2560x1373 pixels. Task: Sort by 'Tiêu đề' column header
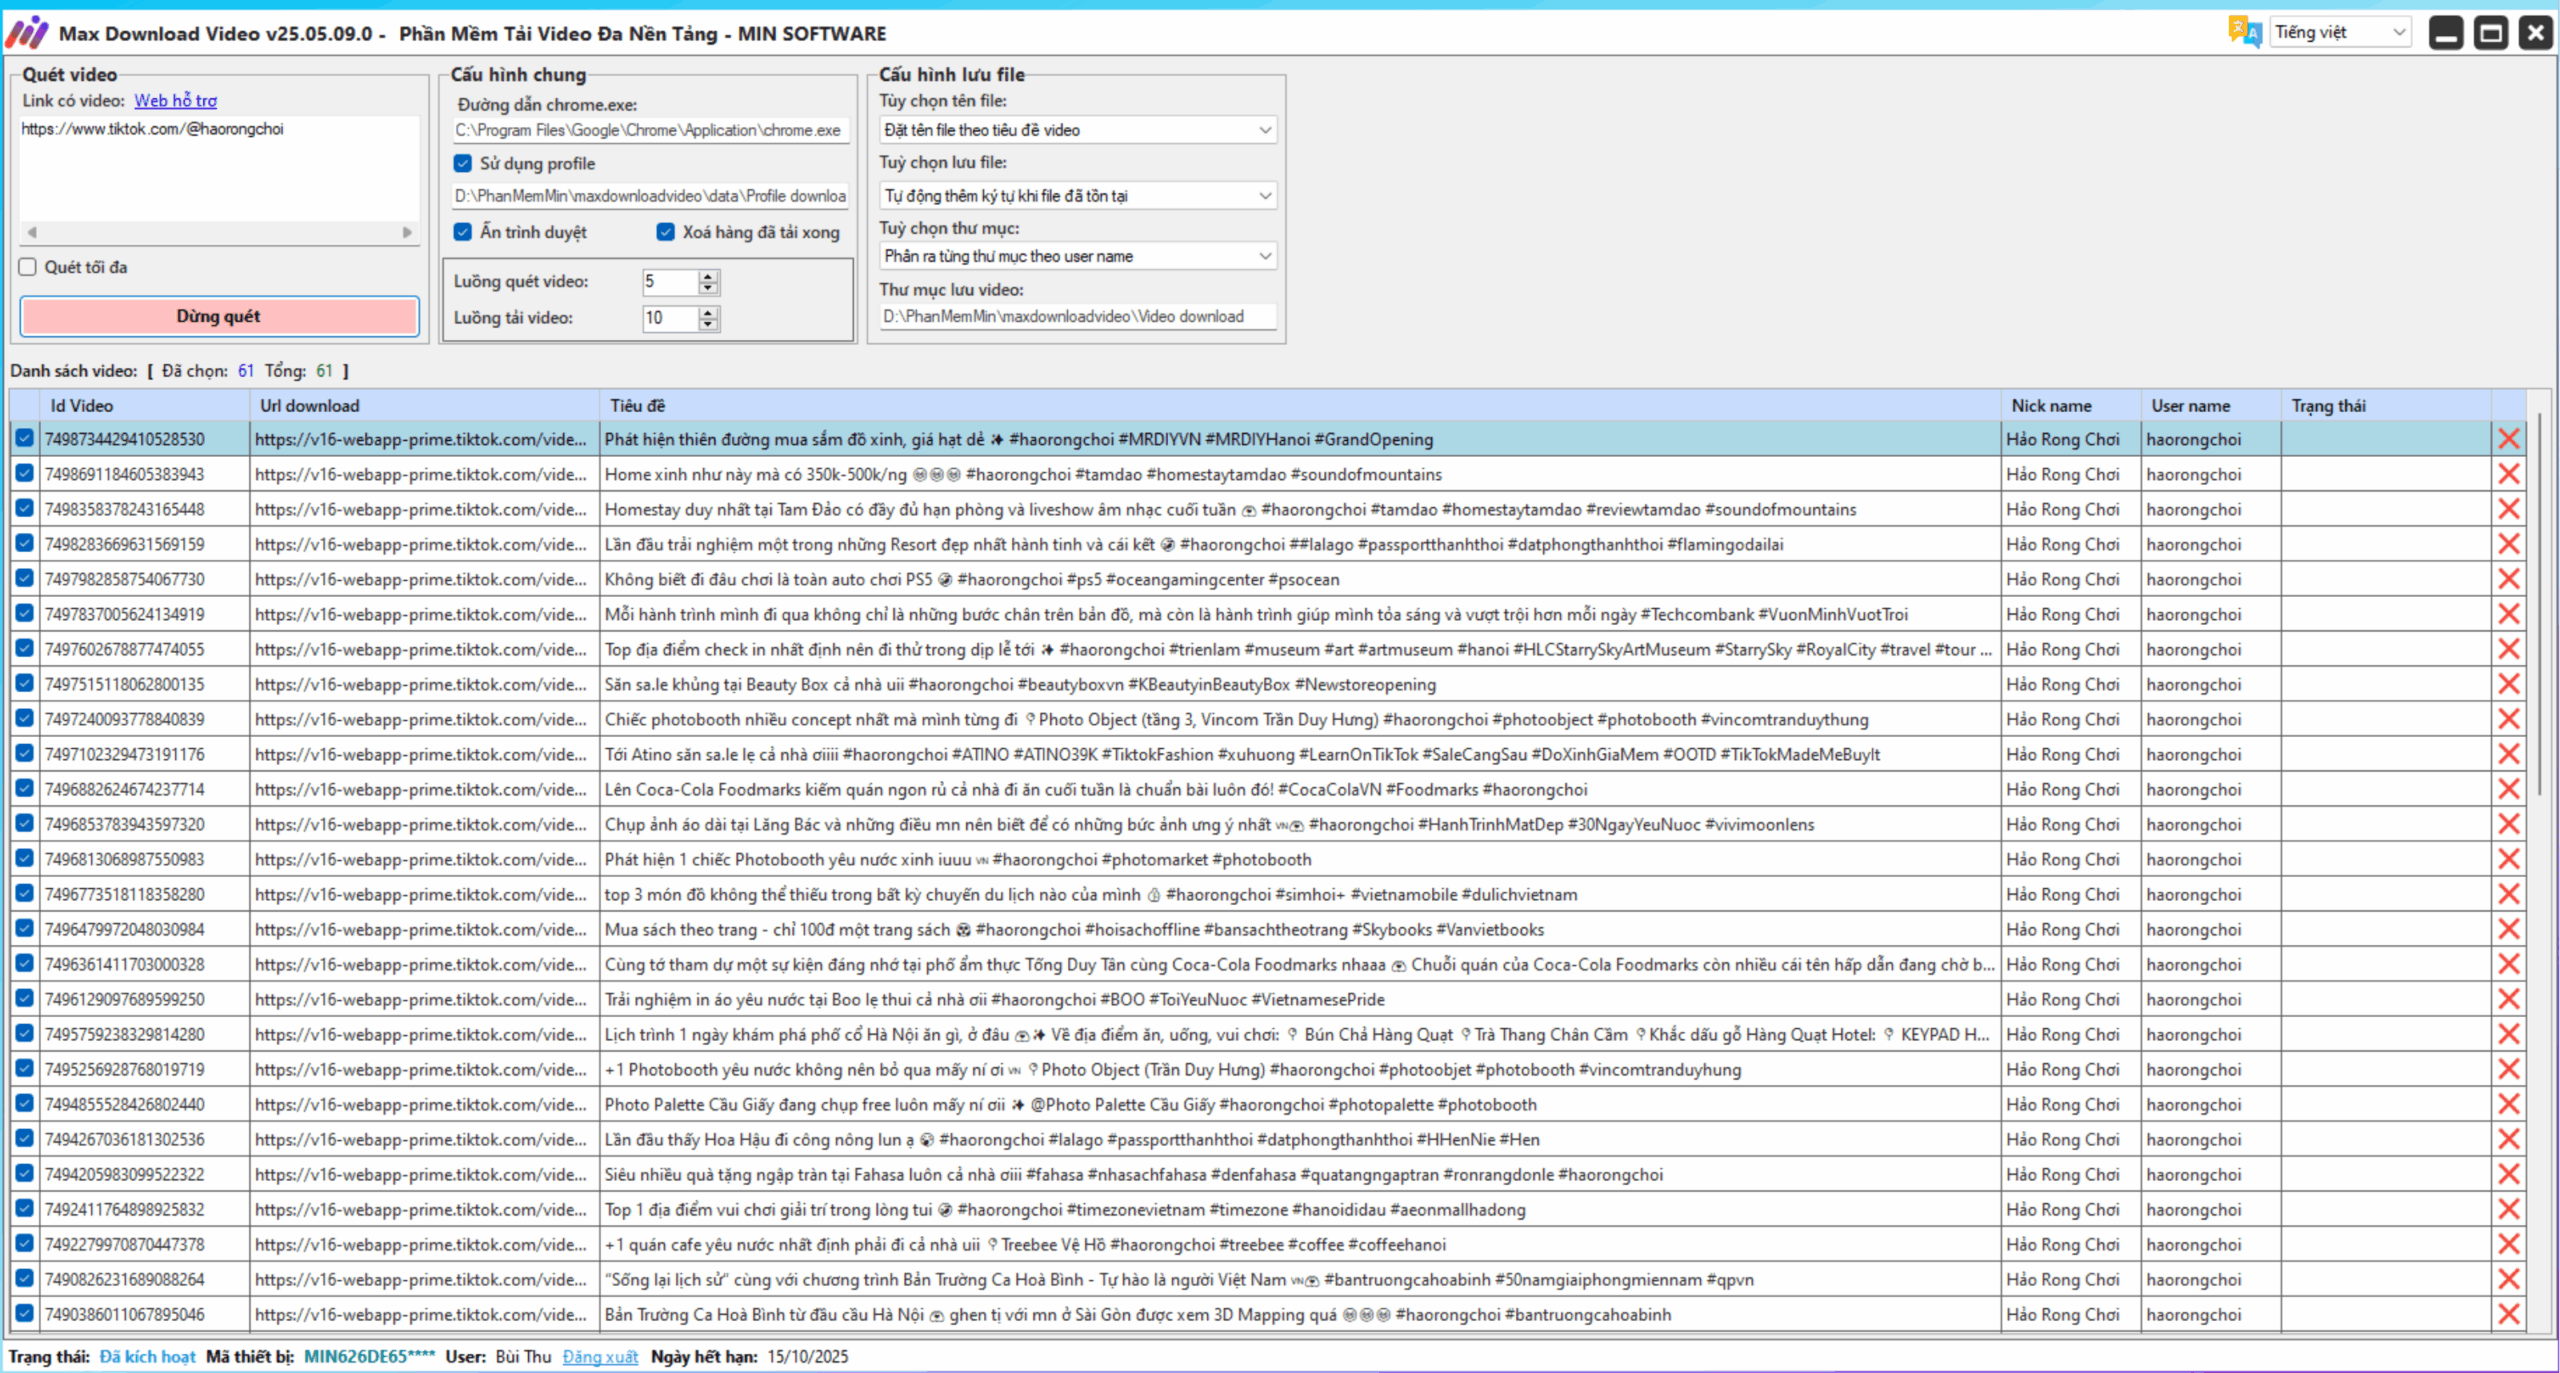[x=1300, y=405]
